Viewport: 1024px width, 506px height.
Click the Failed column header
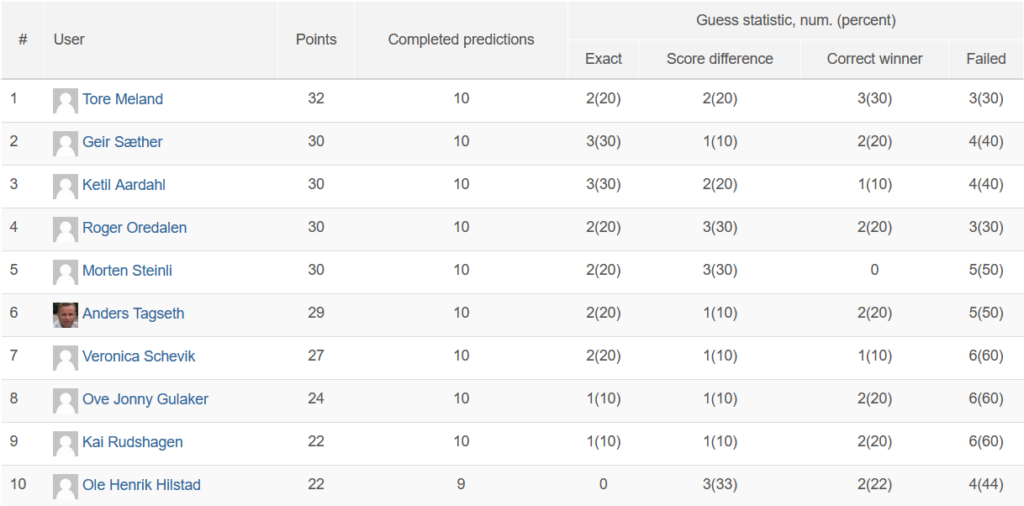pyautogui.click(x=986, y=59)
